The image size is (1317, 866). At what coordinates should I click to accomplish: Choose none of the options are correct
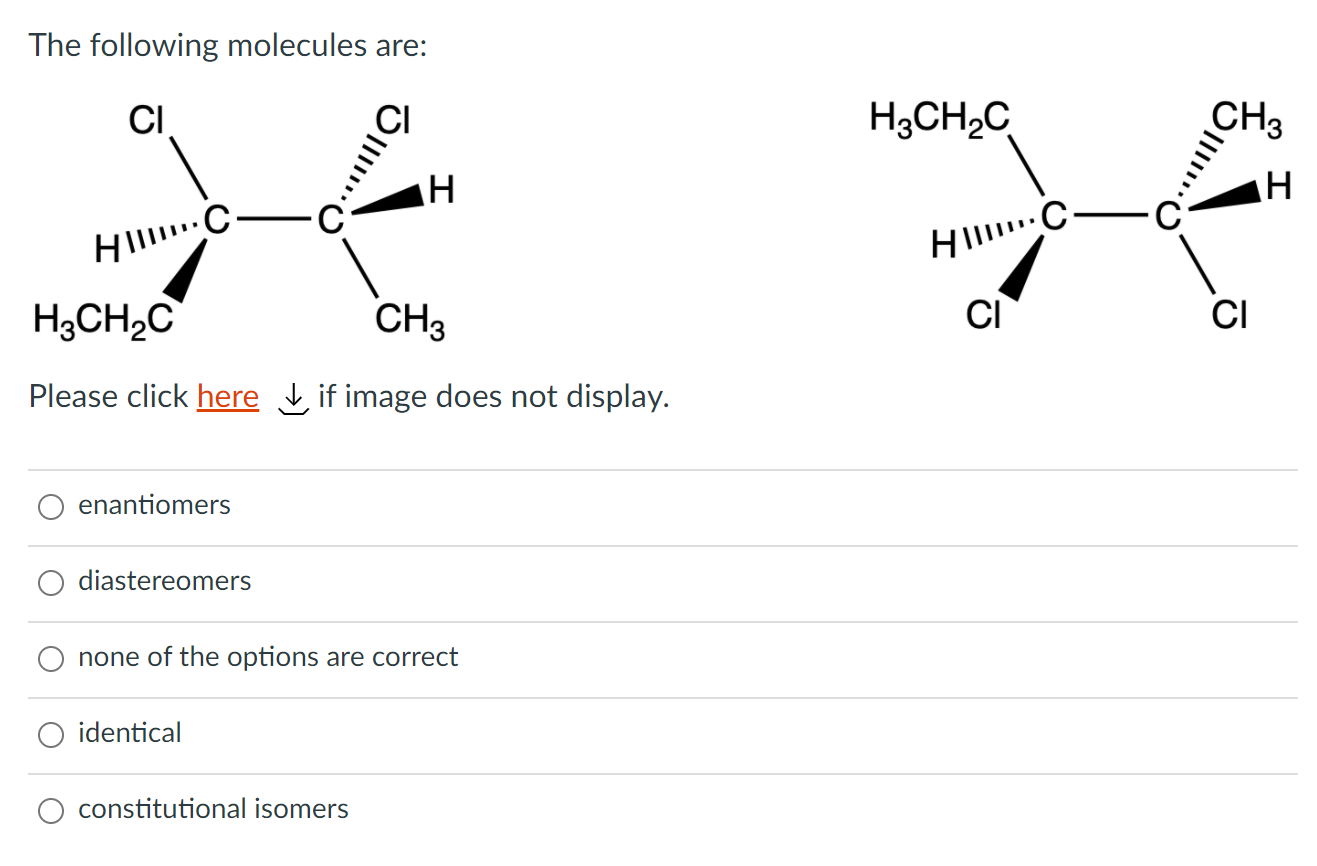[x=51, y=658]
